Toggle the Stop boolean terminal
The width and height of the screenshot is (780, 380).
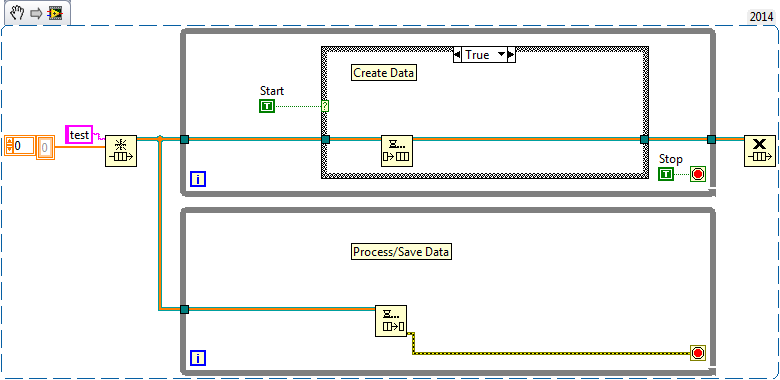(x=666, y=174)
